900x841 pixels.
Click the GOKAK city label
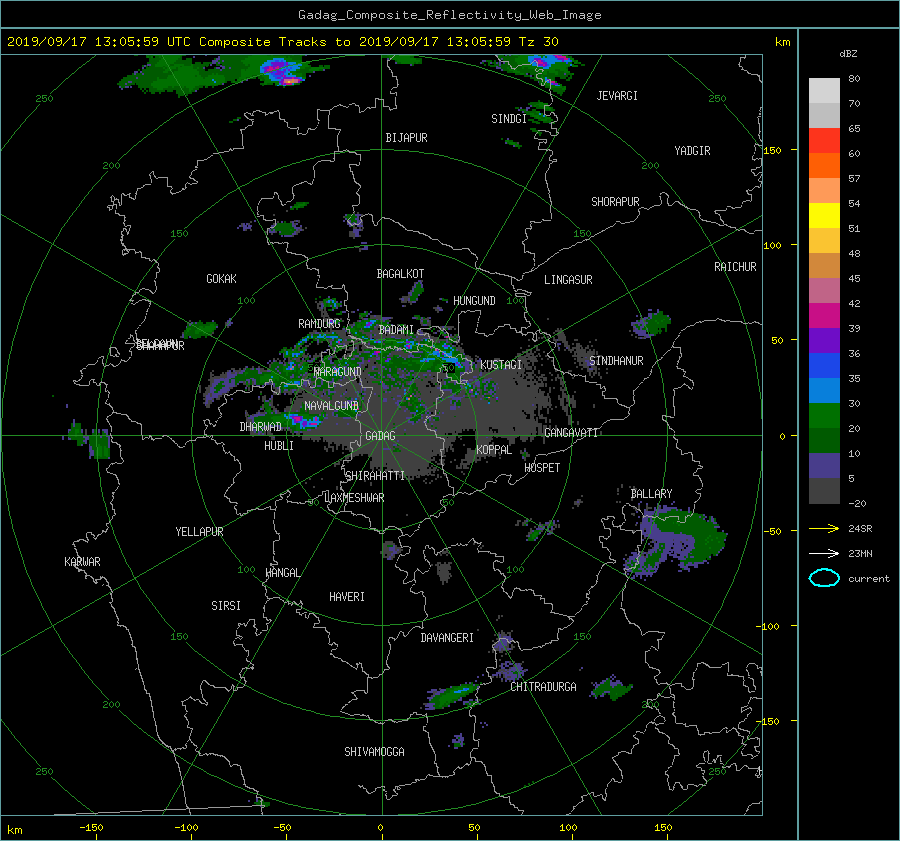[x=222, y=279]
